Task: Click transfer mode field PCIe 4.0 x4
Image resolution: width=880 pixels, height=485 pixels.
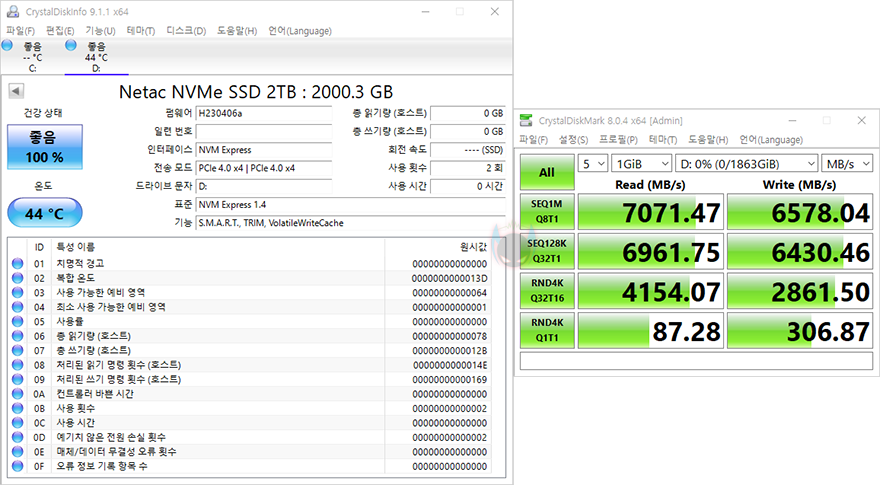Action: [x=264, y=168]
